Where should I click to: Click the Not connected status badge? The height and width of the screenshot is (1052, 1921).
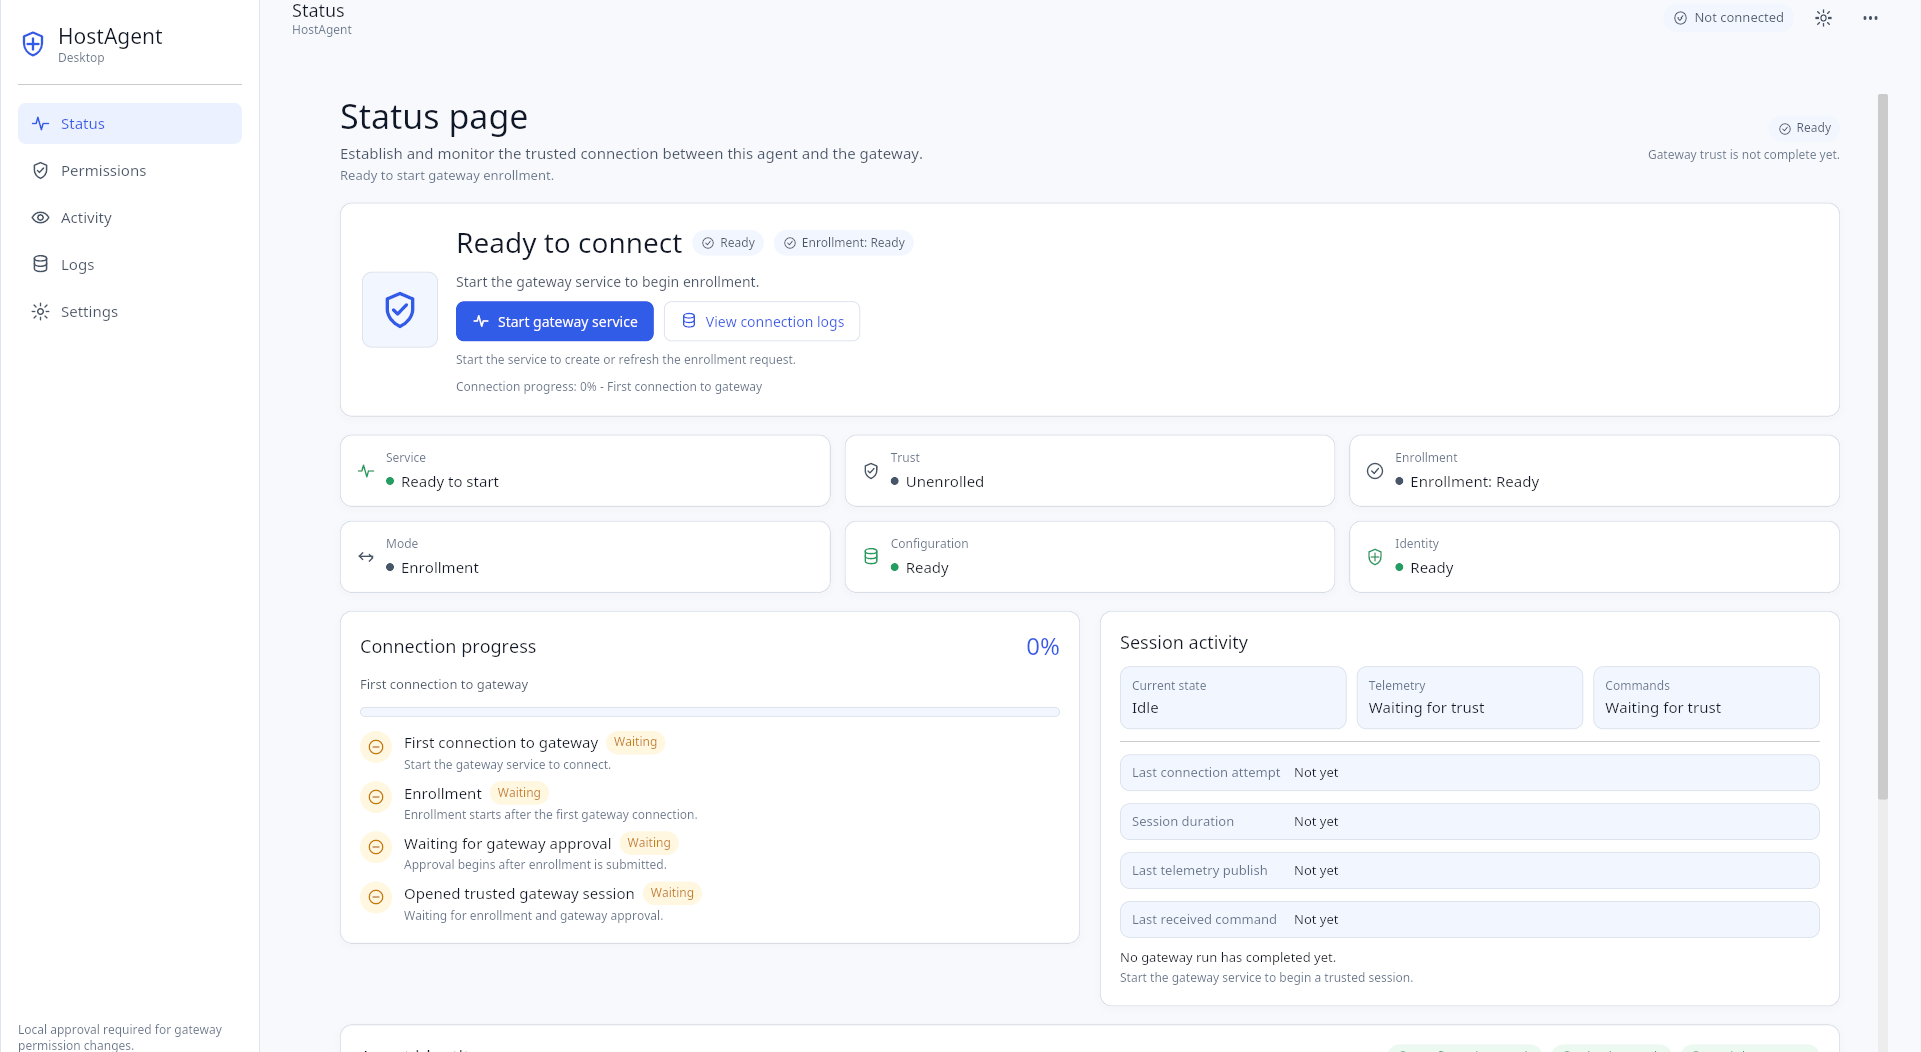pyautogui.click(x=1729, y=18)
